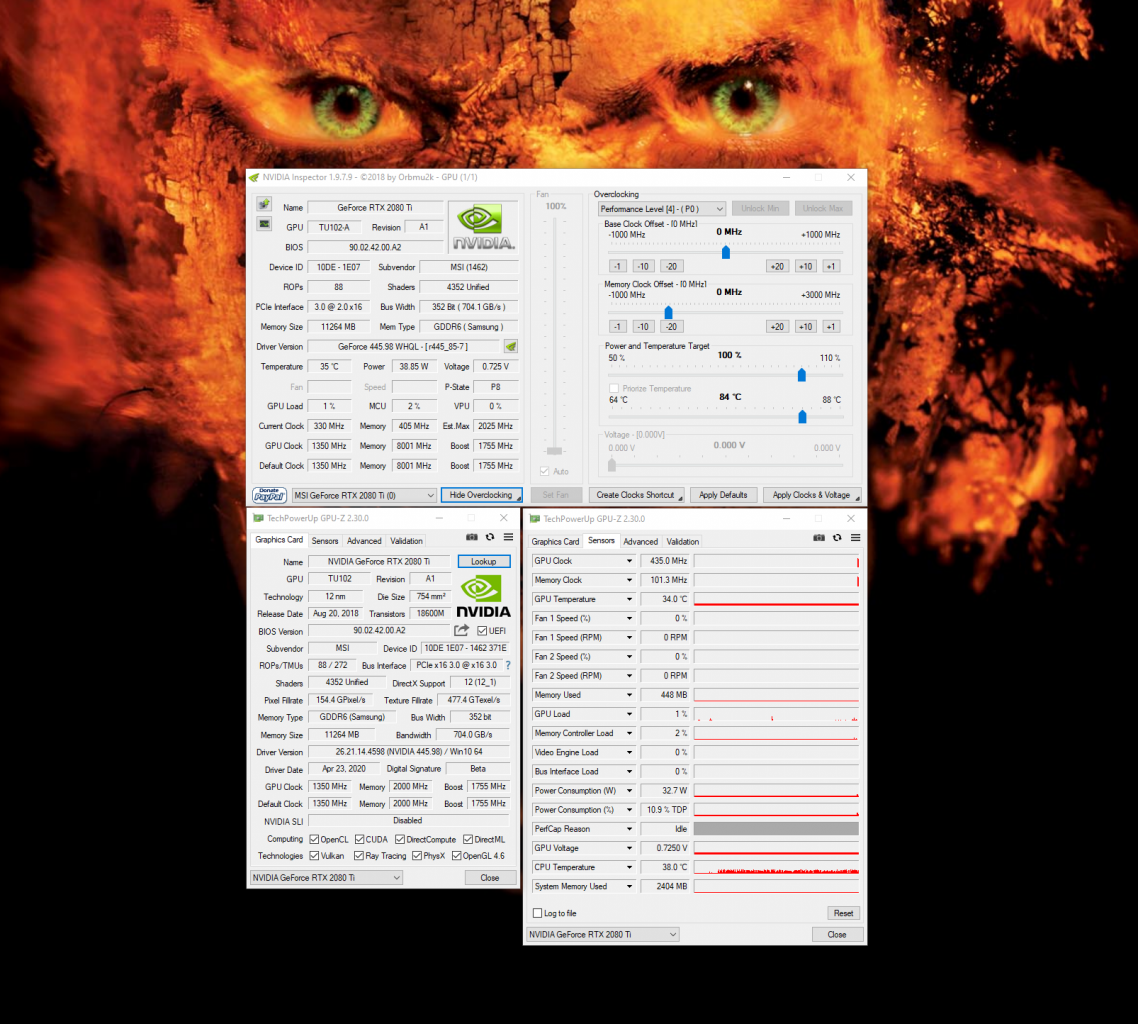This screenshot has width=1138, height=1024.
Task: Click the top-left icon beside Name in NVIDIA Inspector
Action: pos(264,204)
